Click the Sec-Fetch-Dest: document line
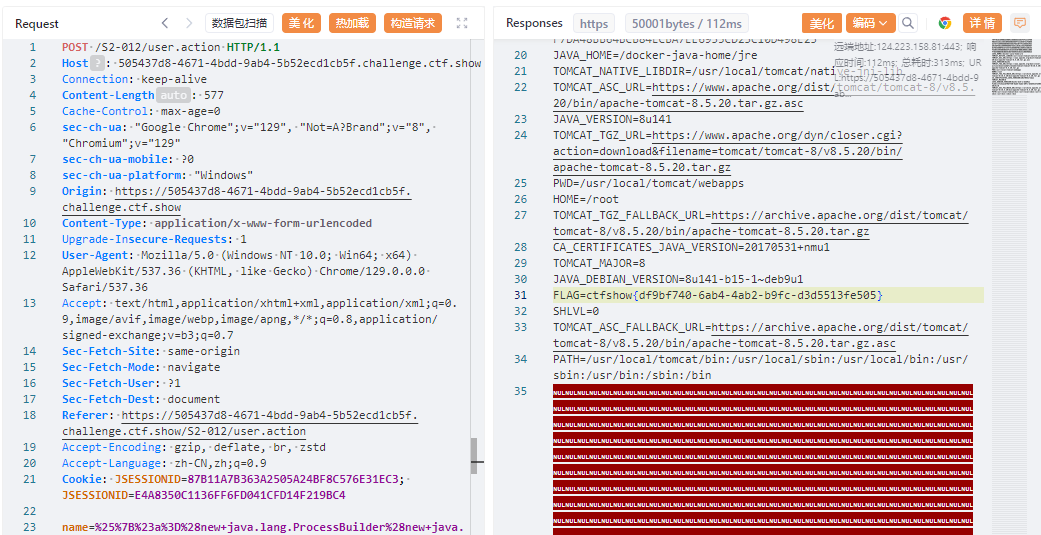The height and width of the screenshot is (535, 1041). click(x=141, y=399)
